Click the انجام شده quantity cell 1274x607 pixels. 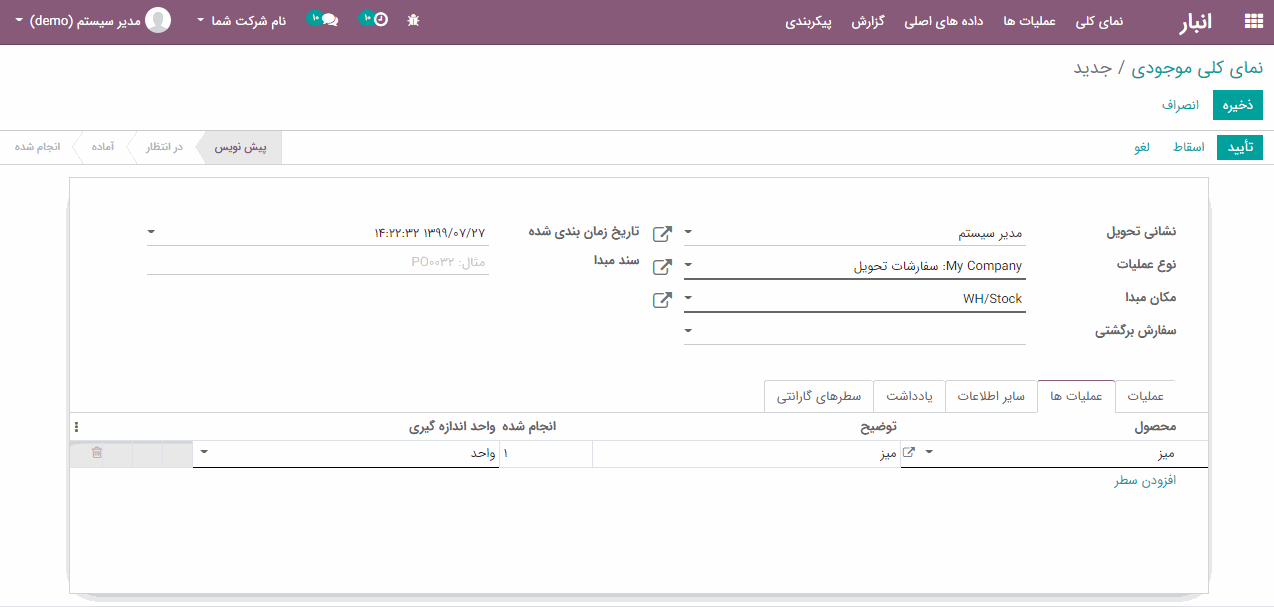pyautogui.click(x=546, y=454)
